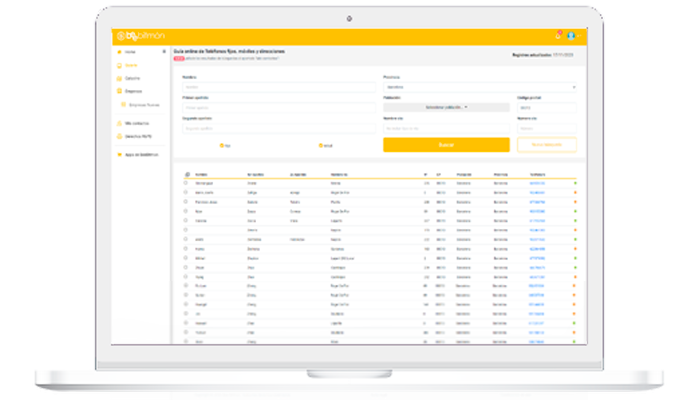700x400 pixels.
Task: Select the second radio option below Segundo apellido
Action: pyautogui.click(x=321, y=145)
